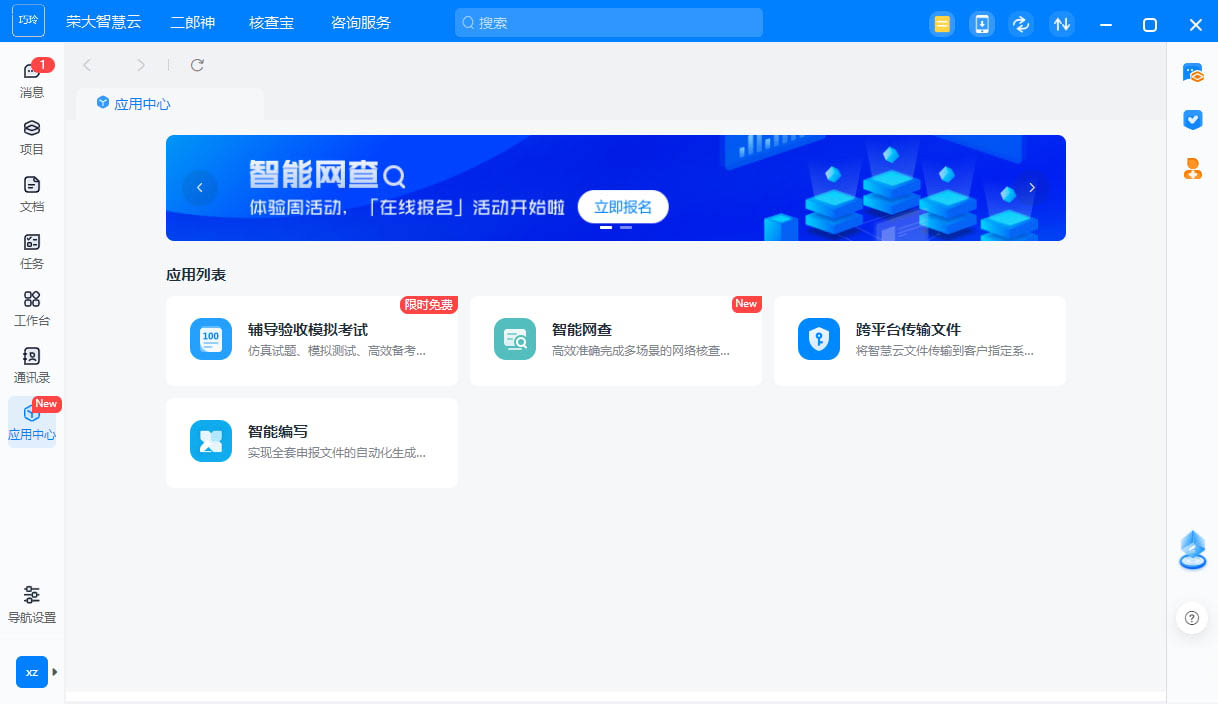
Task: Click the refresh page icon
Action: pyautogui.click(x=197, y=65)
